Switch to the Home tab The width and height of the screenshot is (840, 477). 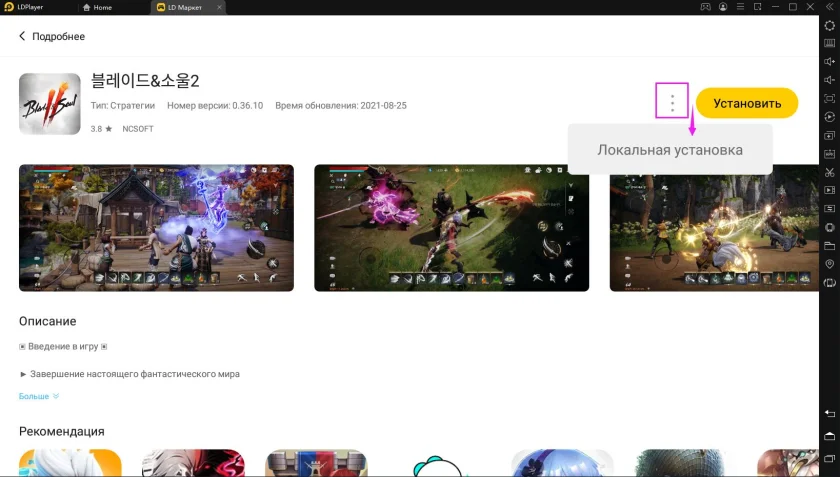click(98, 8)
